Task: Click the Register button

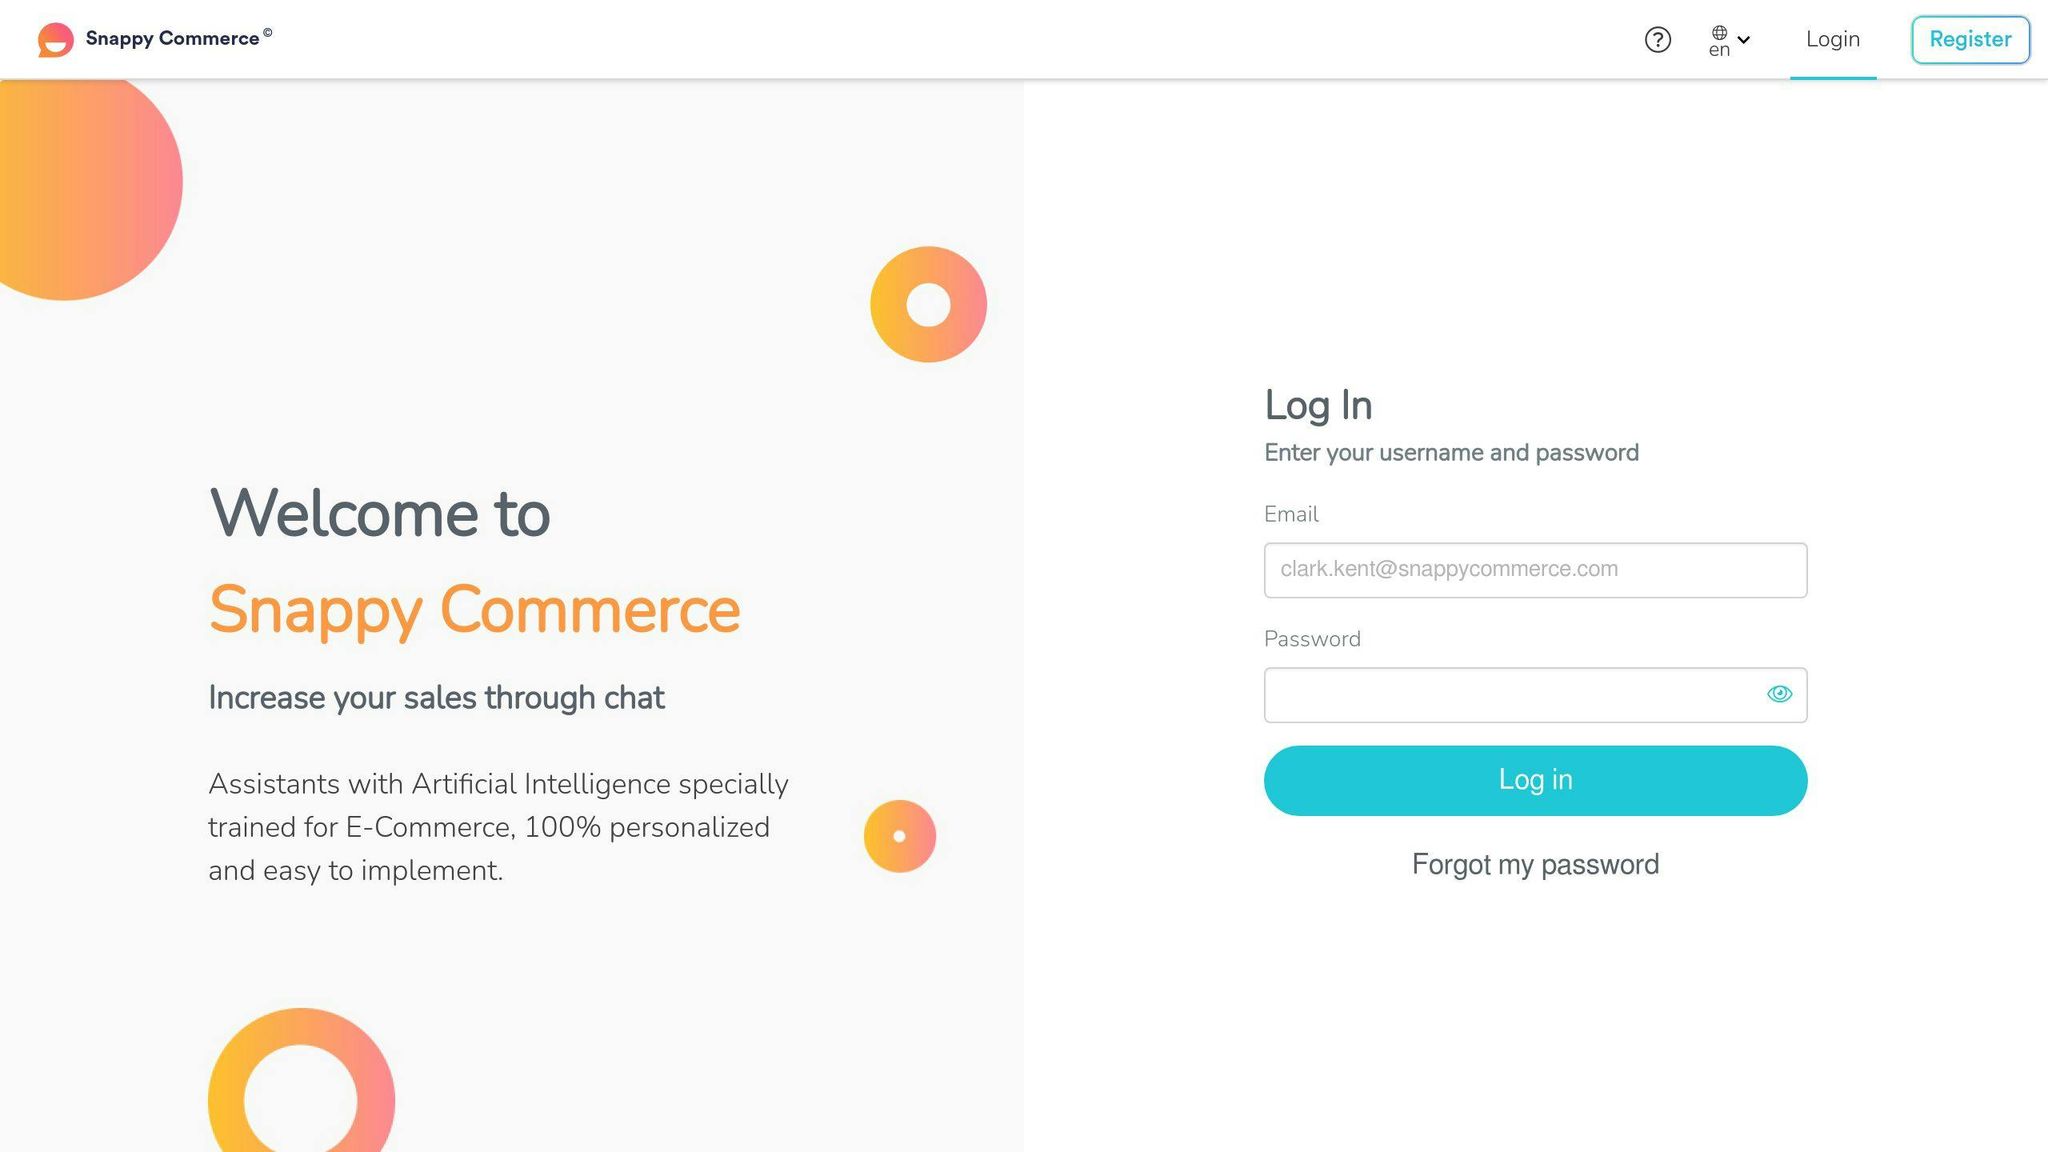Action: tap(1970, 39)
